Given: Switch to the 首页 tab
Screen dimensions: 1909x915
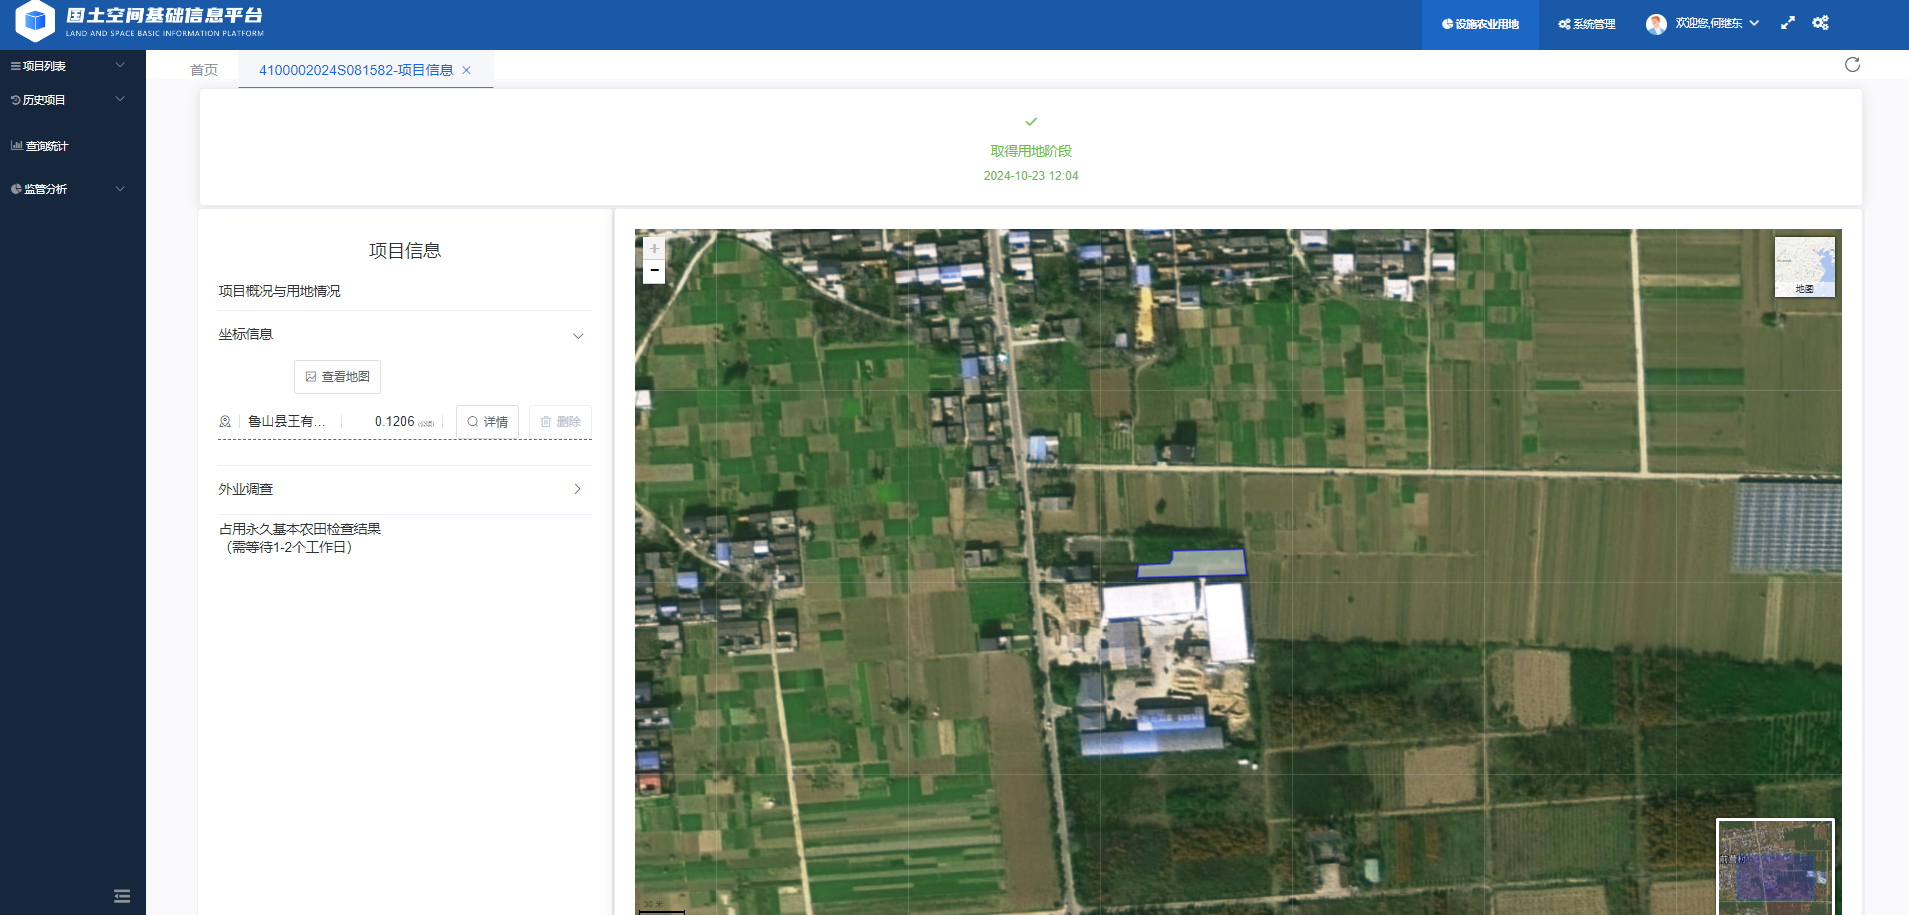Looking at the screenshot, I should [x=204, y=70].
